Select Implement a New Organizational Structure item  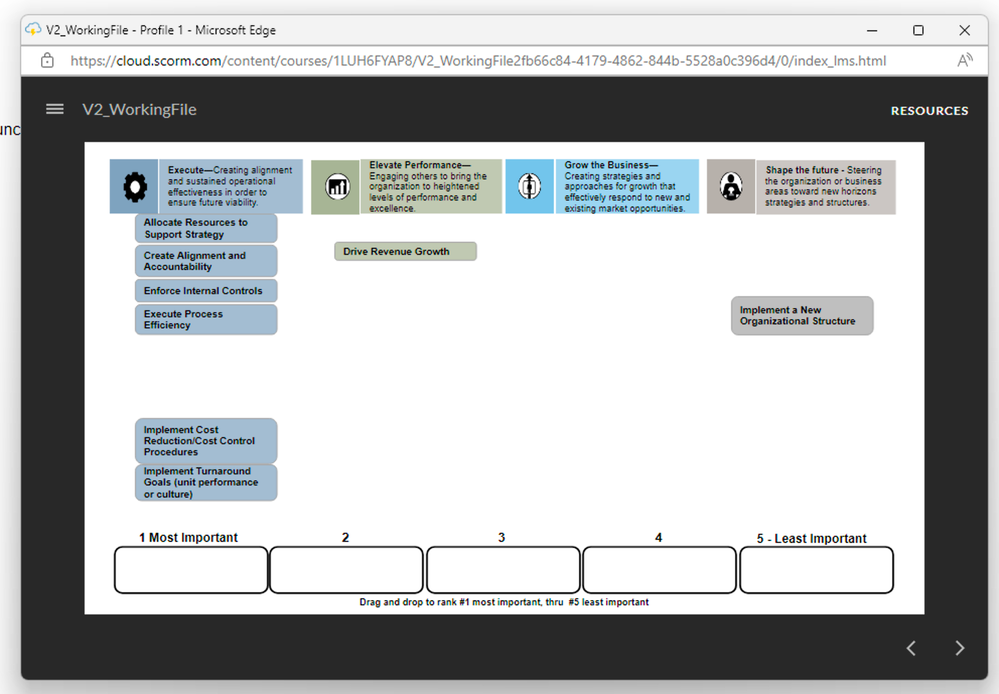click(802, 315)
